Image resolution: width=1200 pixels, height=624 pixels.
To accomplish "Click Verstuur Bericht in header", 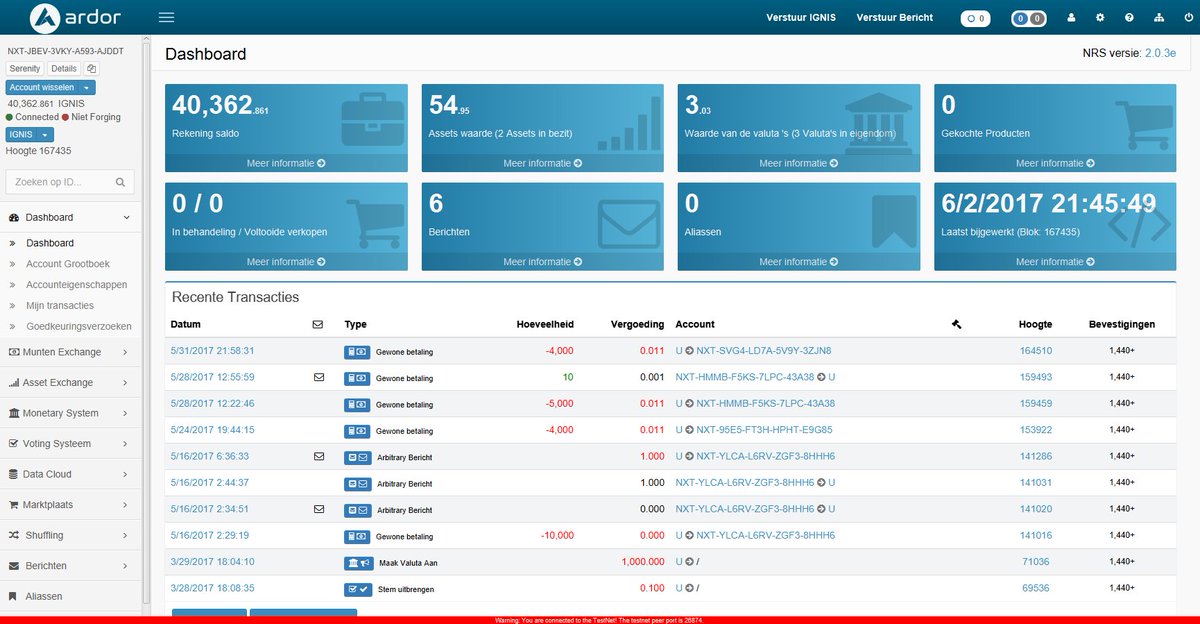I will tap(895, 18).
